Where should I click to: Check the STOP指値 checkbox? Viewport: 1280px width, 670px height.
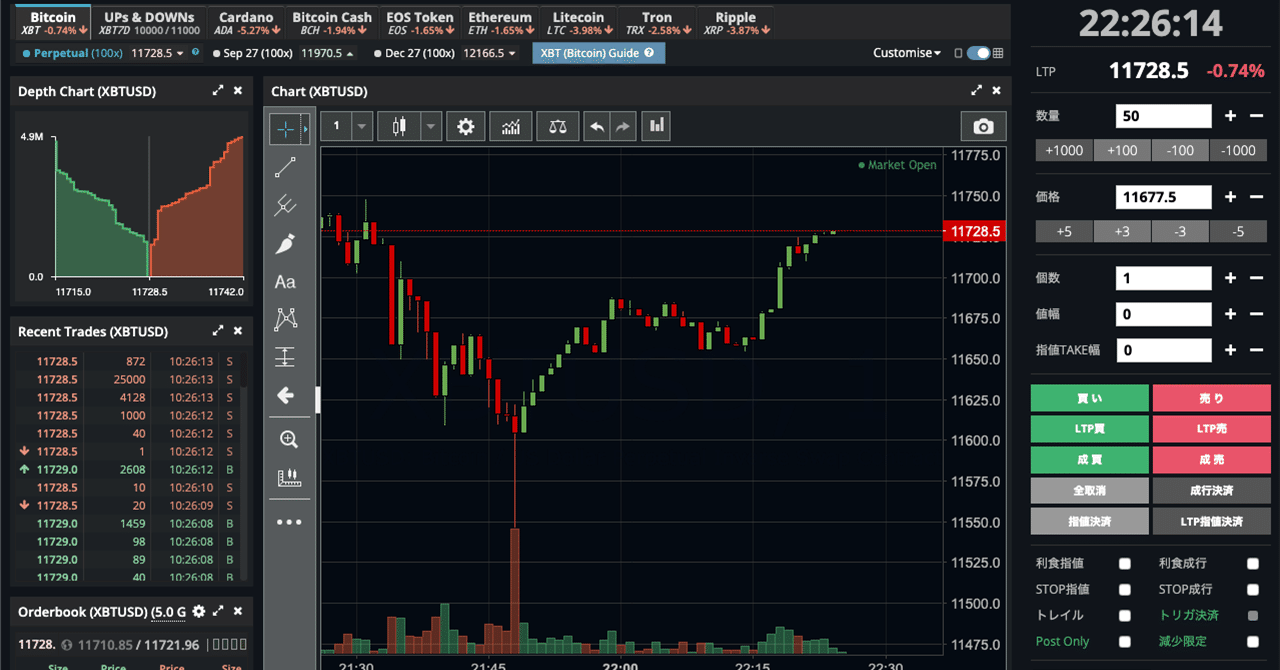[1125, 590]
